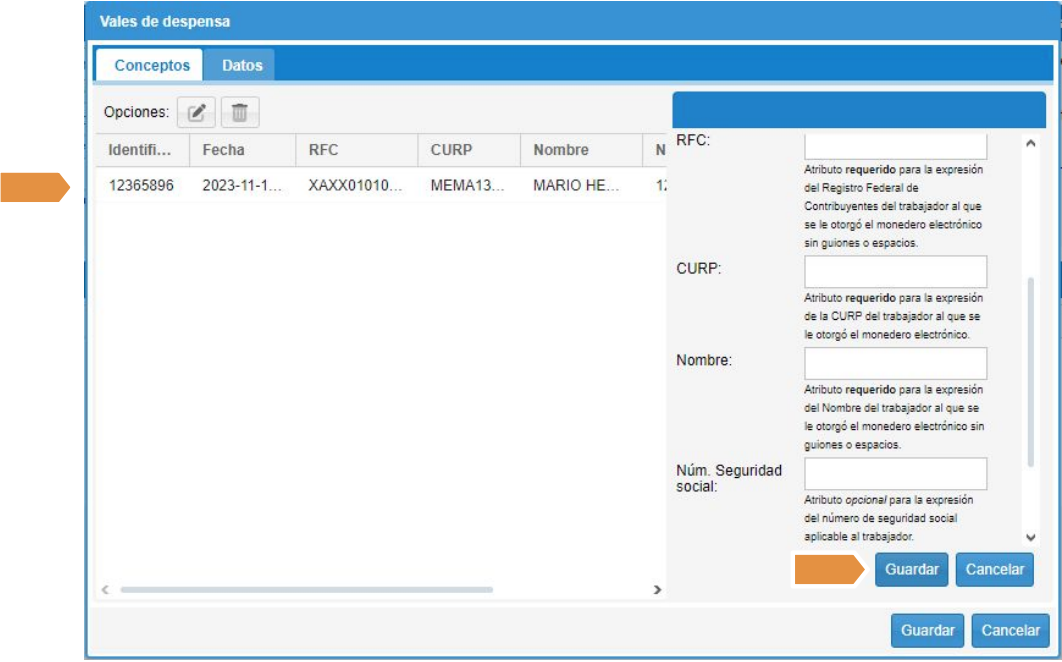Click the bottom dialog Guardar button
This screenshot has width=1062, height=662.
point(927,631)
